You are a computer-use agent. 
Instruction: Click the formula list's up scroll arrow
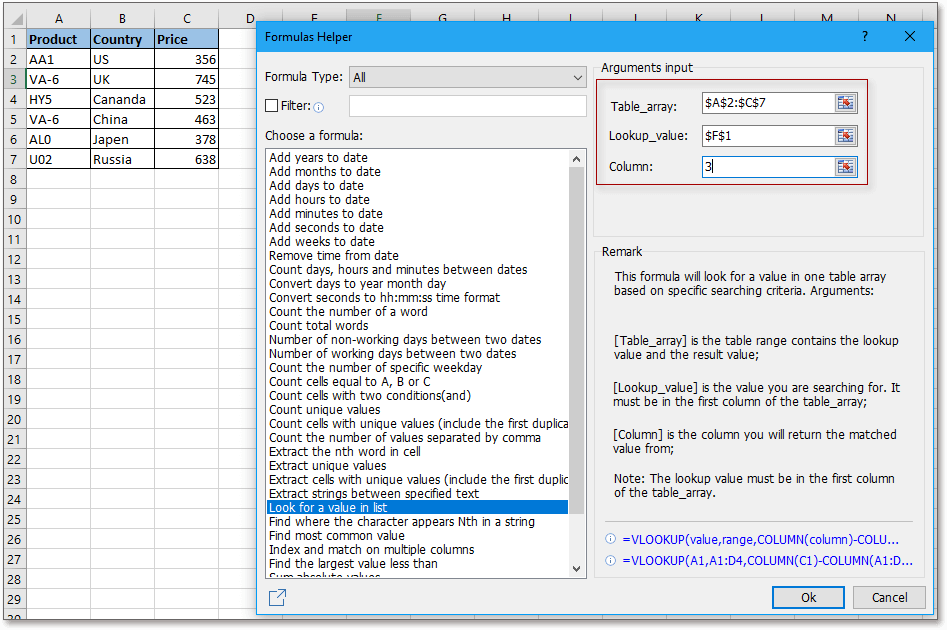tap(576, 157)
